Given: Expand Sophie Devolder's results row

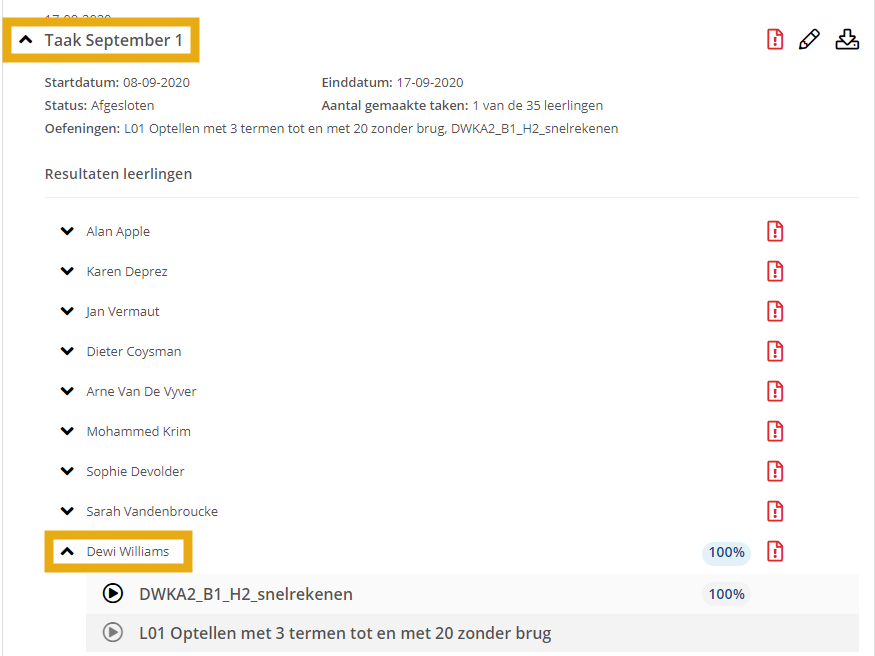Looking at the screenshot, I should (67, 471).
